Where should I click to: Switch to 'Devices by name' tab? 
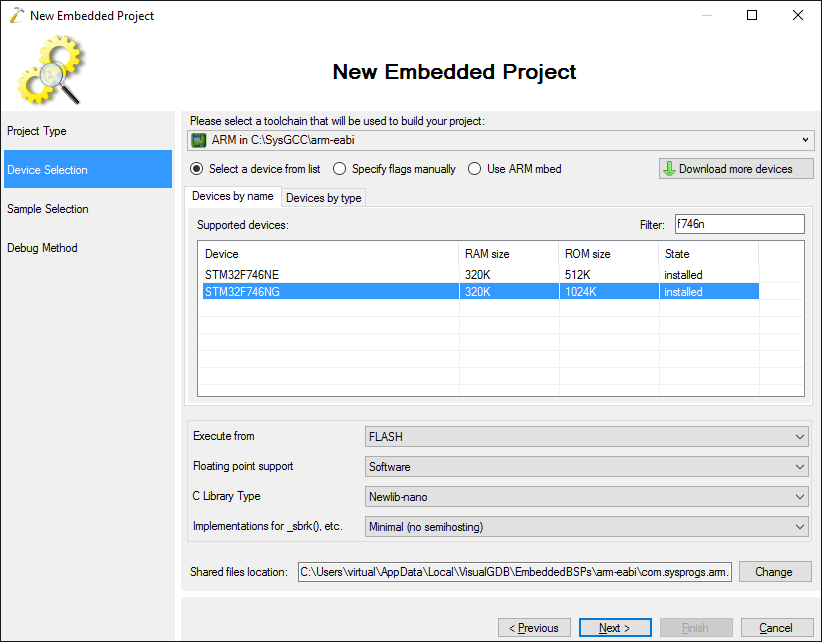coord(233,196)
